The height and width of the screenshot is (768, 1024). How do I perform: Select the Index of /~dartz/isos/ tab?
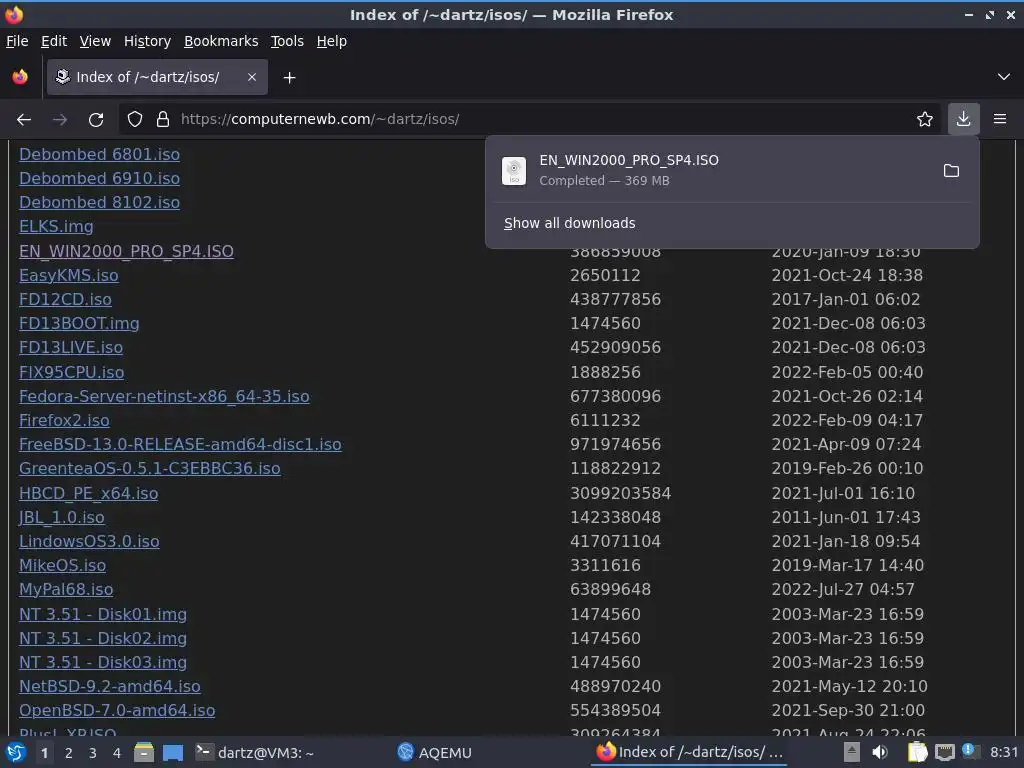point(157,77)
